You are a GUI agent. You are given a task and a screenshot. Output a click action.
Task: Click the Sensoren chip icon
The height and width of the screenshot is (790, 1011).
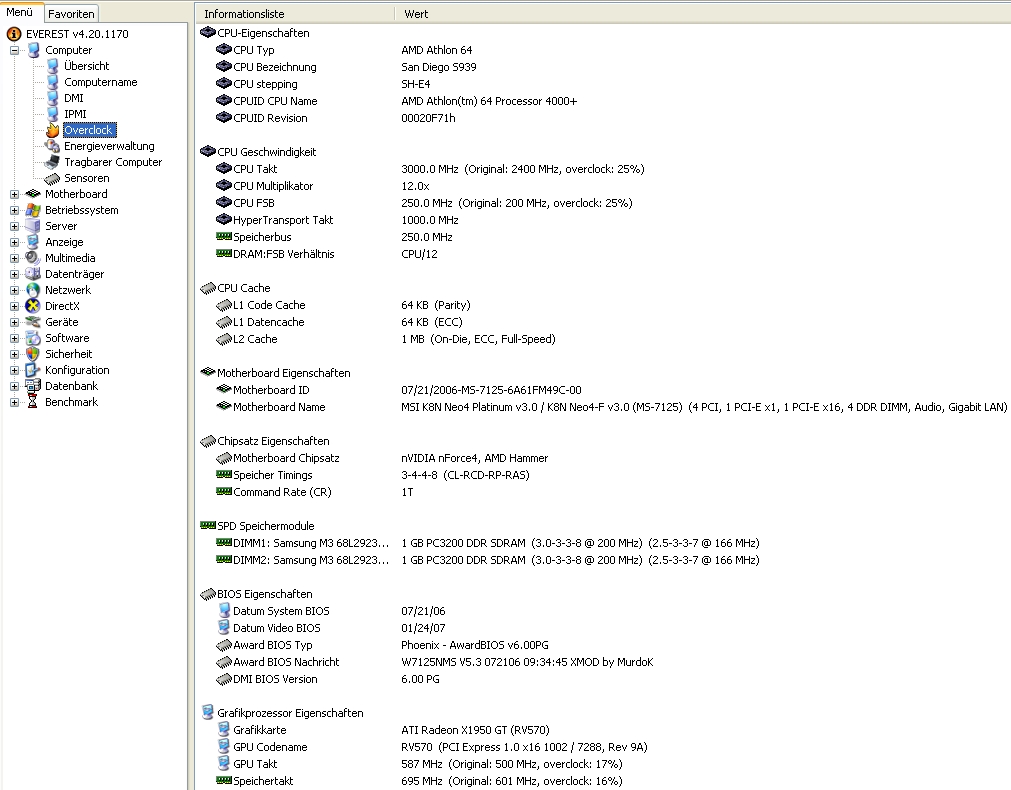[52, 178]
